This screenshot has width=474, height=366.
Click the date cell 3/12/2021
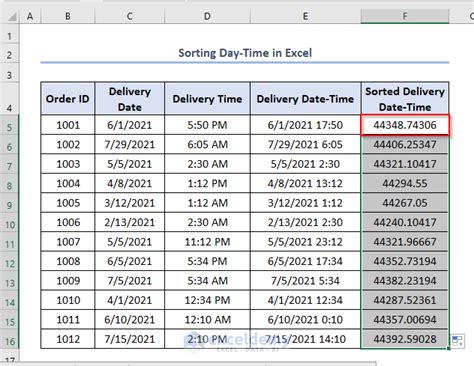pyautogui.click(x=130, y=203)
